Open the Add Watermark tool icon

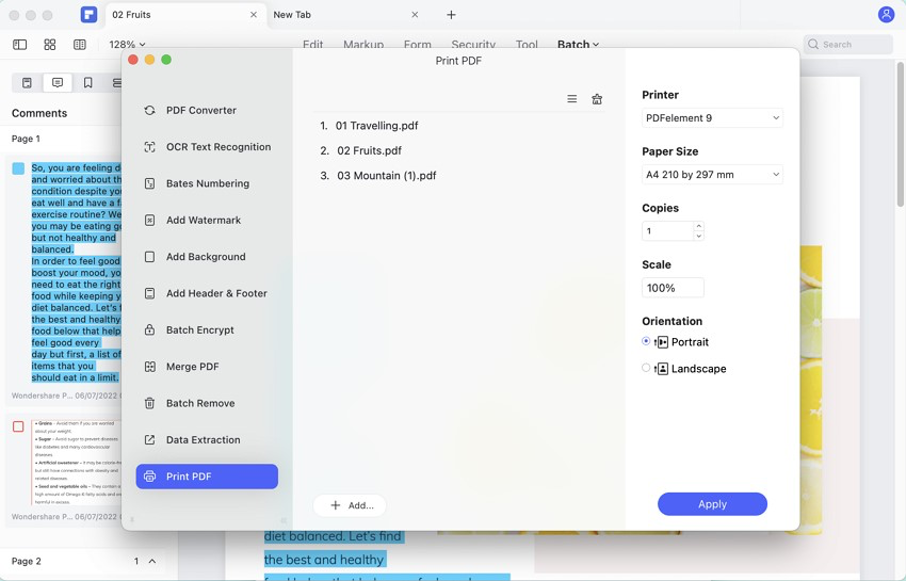pyautogui.click(x=149, y=220)
